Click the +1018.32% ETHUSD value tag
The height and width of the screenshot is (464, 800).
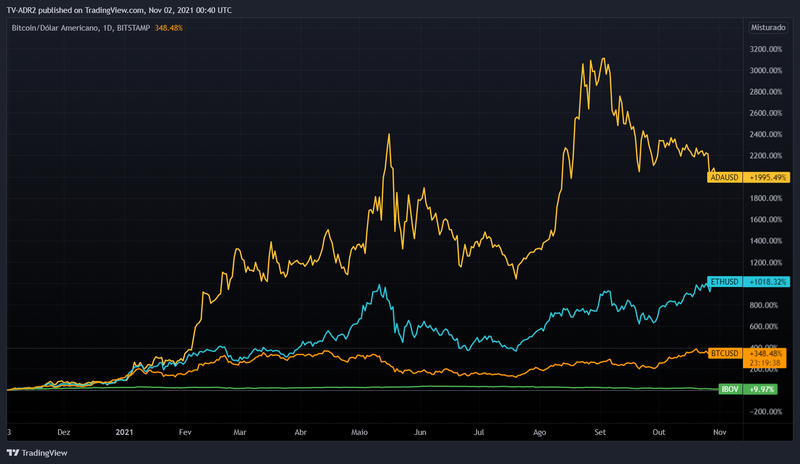point(766,282)
